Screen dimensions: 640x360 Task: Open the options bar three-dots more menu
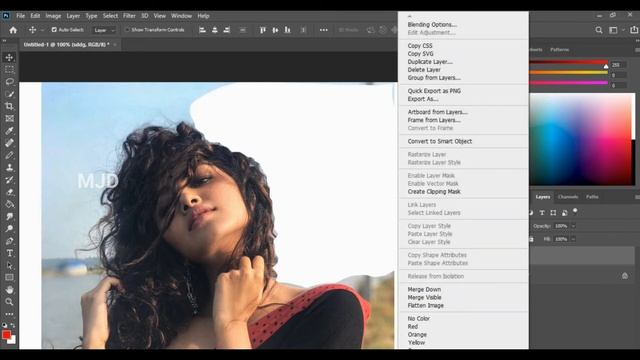tap(324, 30)
